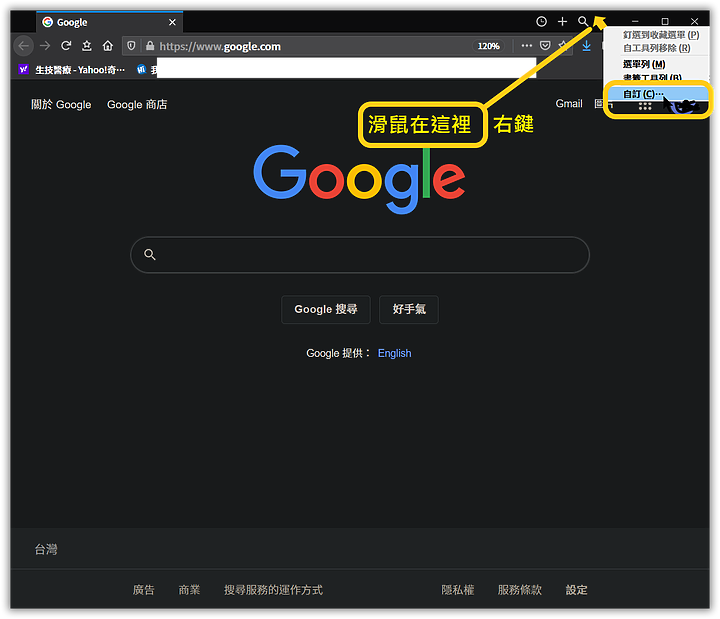Click the Google logo
Image resolution: width=720 pixels, height=619 pixels.
tap(360, 179)
